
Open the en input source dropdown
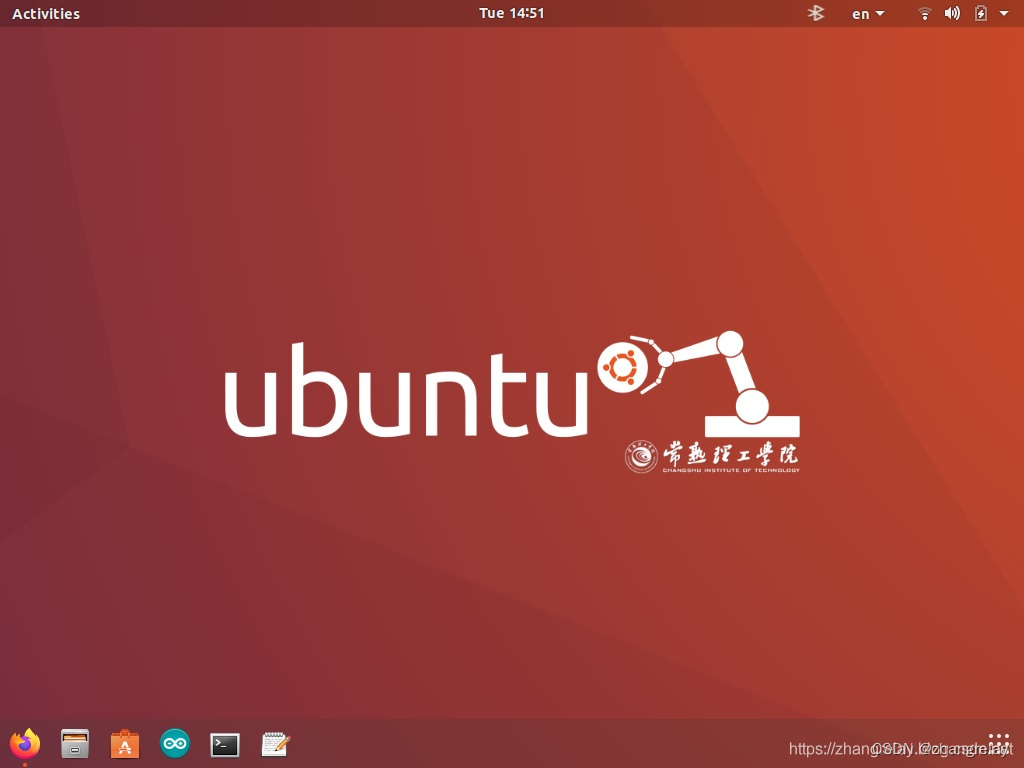(868, 14)
